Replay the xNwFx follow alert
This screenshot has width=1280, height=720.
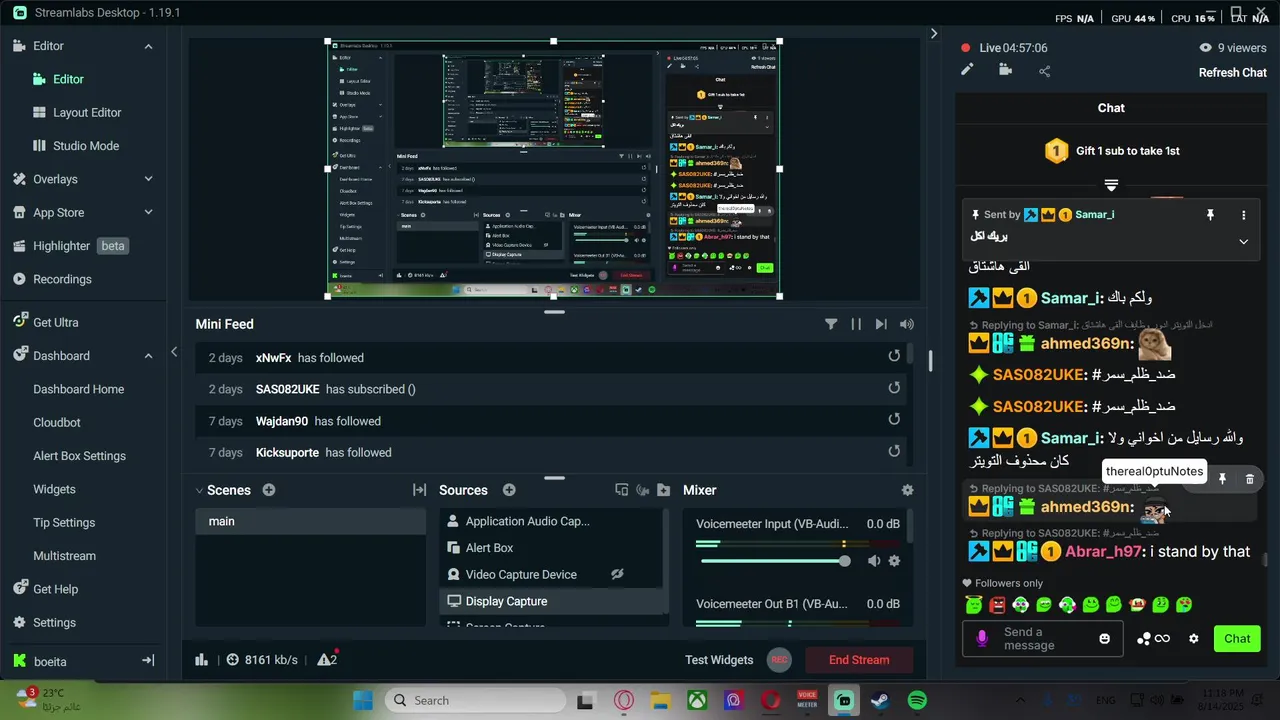pyautogui.click(x=894, y=357)
